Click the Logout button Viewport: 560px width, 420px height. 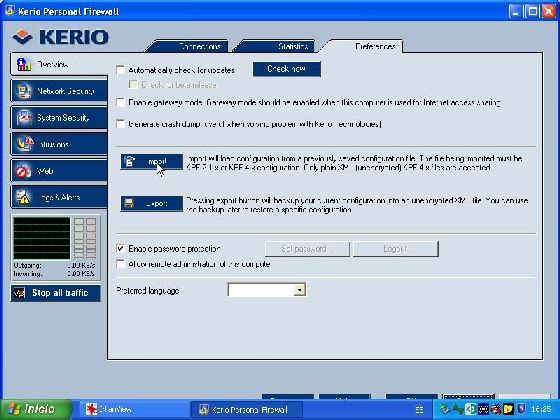click(396, 249)
